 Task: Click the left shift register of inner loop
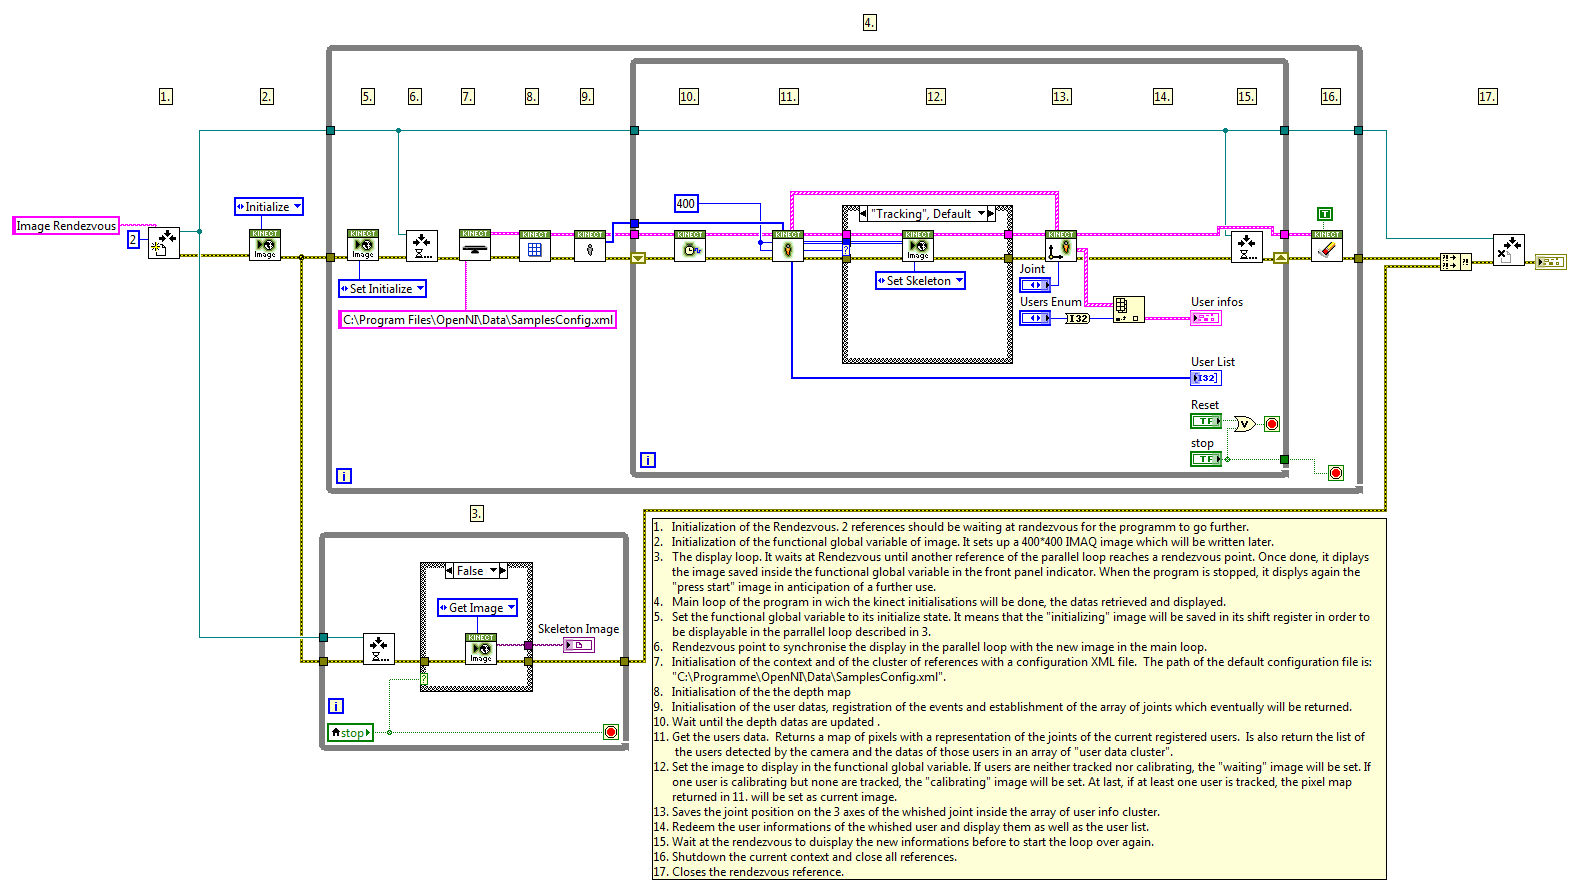638,258
